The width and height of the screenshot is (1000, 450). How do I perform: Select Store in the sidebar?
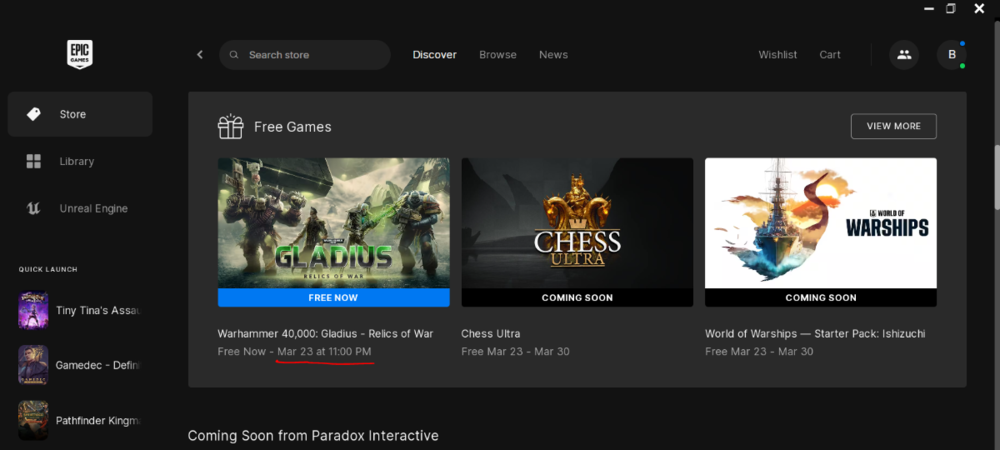(x=80, y=114)
